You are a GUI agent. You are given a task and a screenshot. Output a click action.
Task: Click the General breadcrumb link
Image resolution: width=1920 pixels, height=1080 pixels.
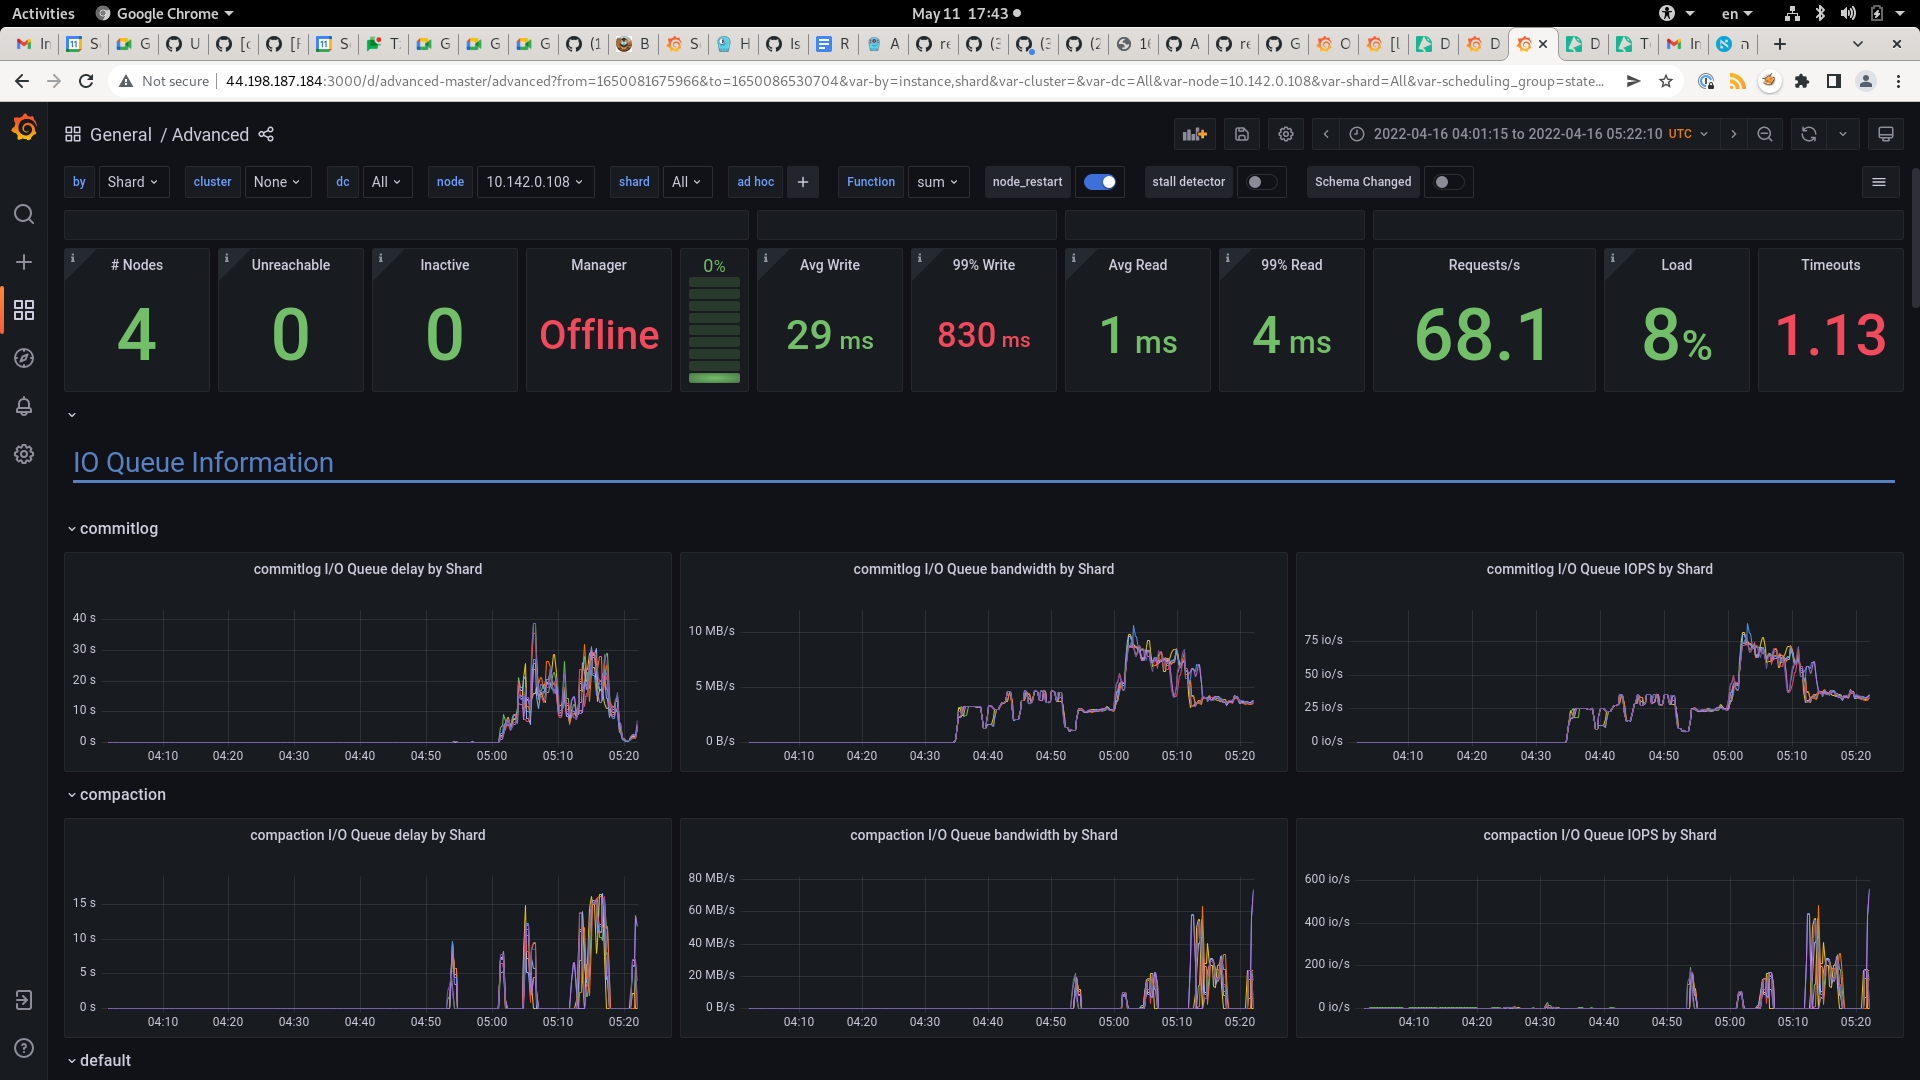(122, 134)
